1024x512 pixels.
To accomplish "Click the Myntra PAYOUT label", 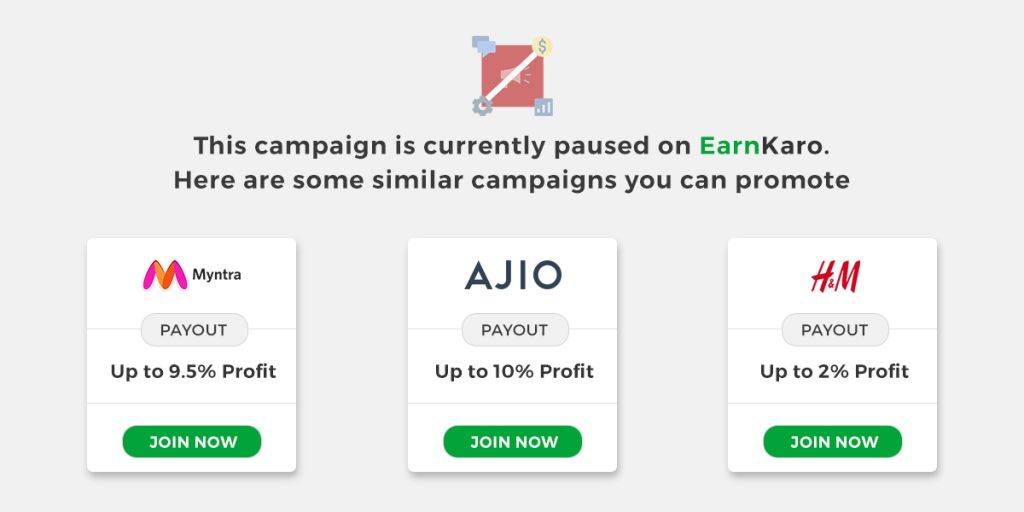I will click(194, 330).
